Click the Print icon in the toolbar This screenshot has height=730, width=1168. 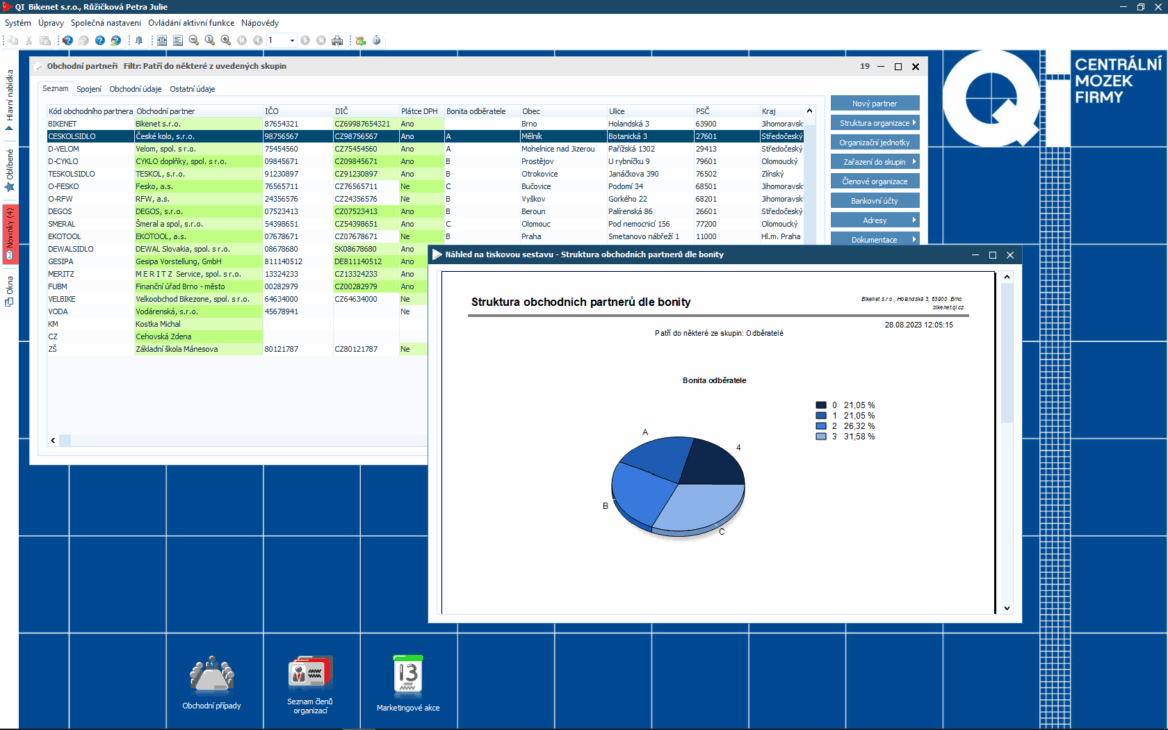(337, 40)
